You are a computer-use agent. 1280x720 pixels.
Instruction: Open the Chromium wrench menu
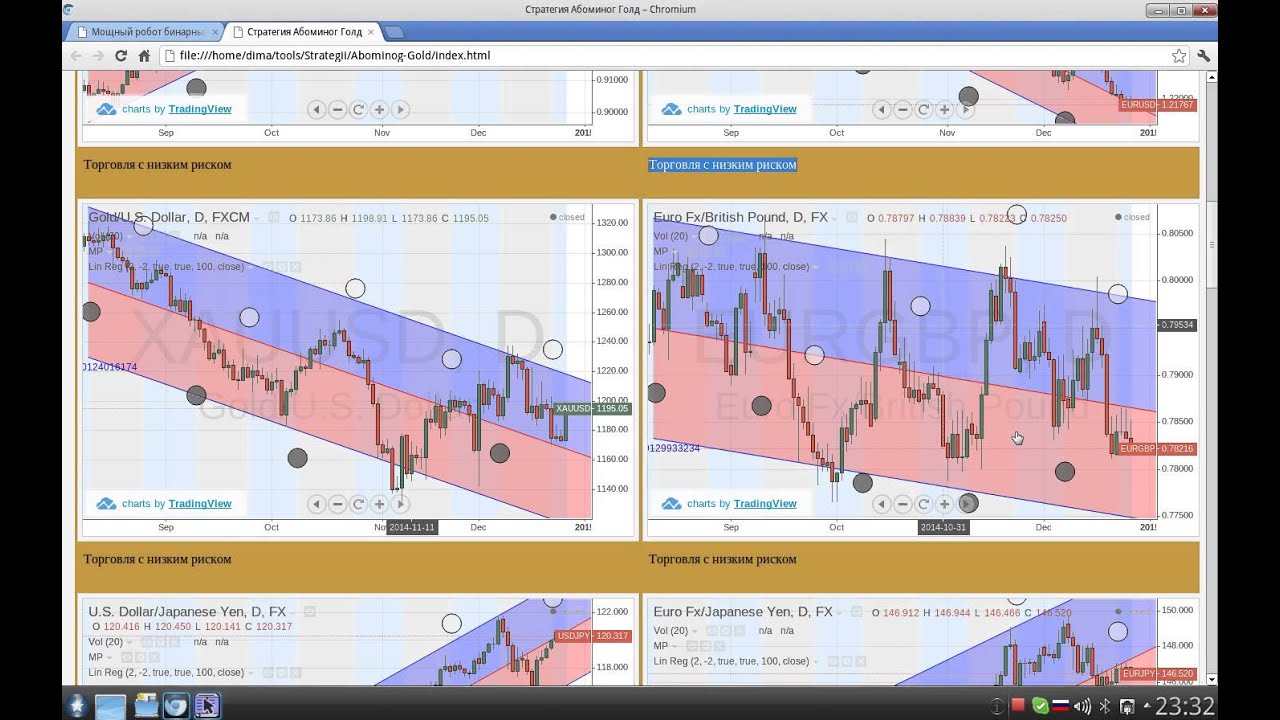(1204, 56)
